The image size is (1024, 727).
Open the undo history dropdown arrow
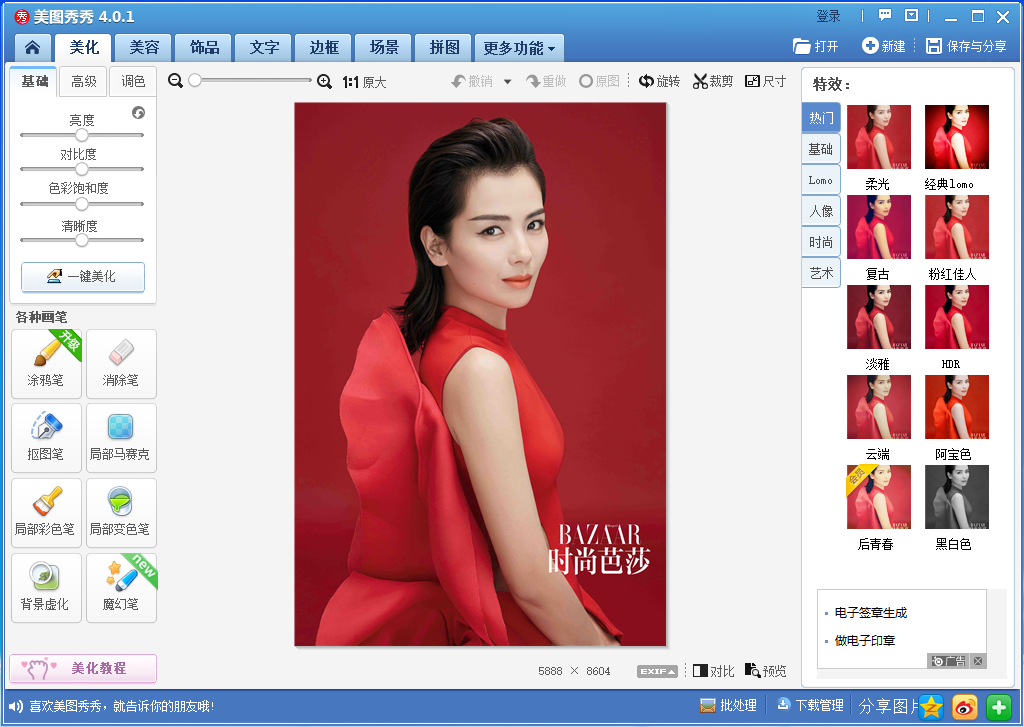(507, 82)
